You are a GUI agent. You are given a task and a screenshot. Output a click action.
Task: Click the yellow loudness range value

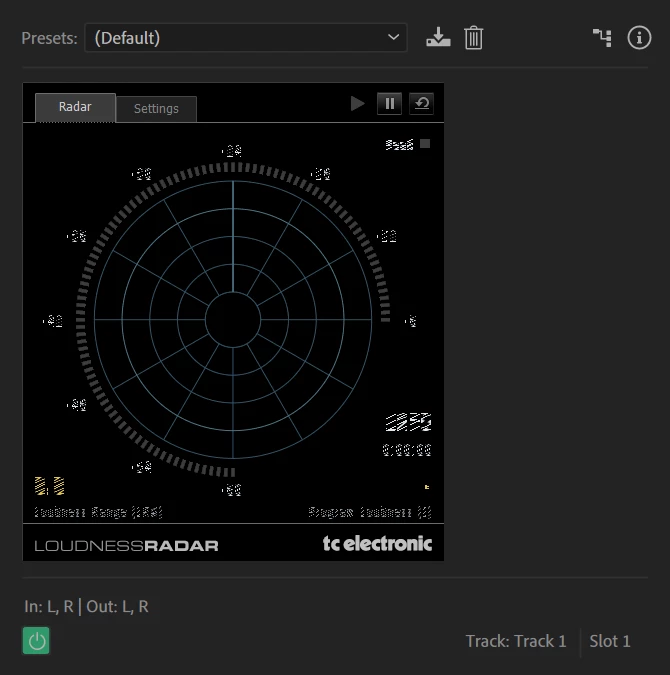click(x=50, y=486)
